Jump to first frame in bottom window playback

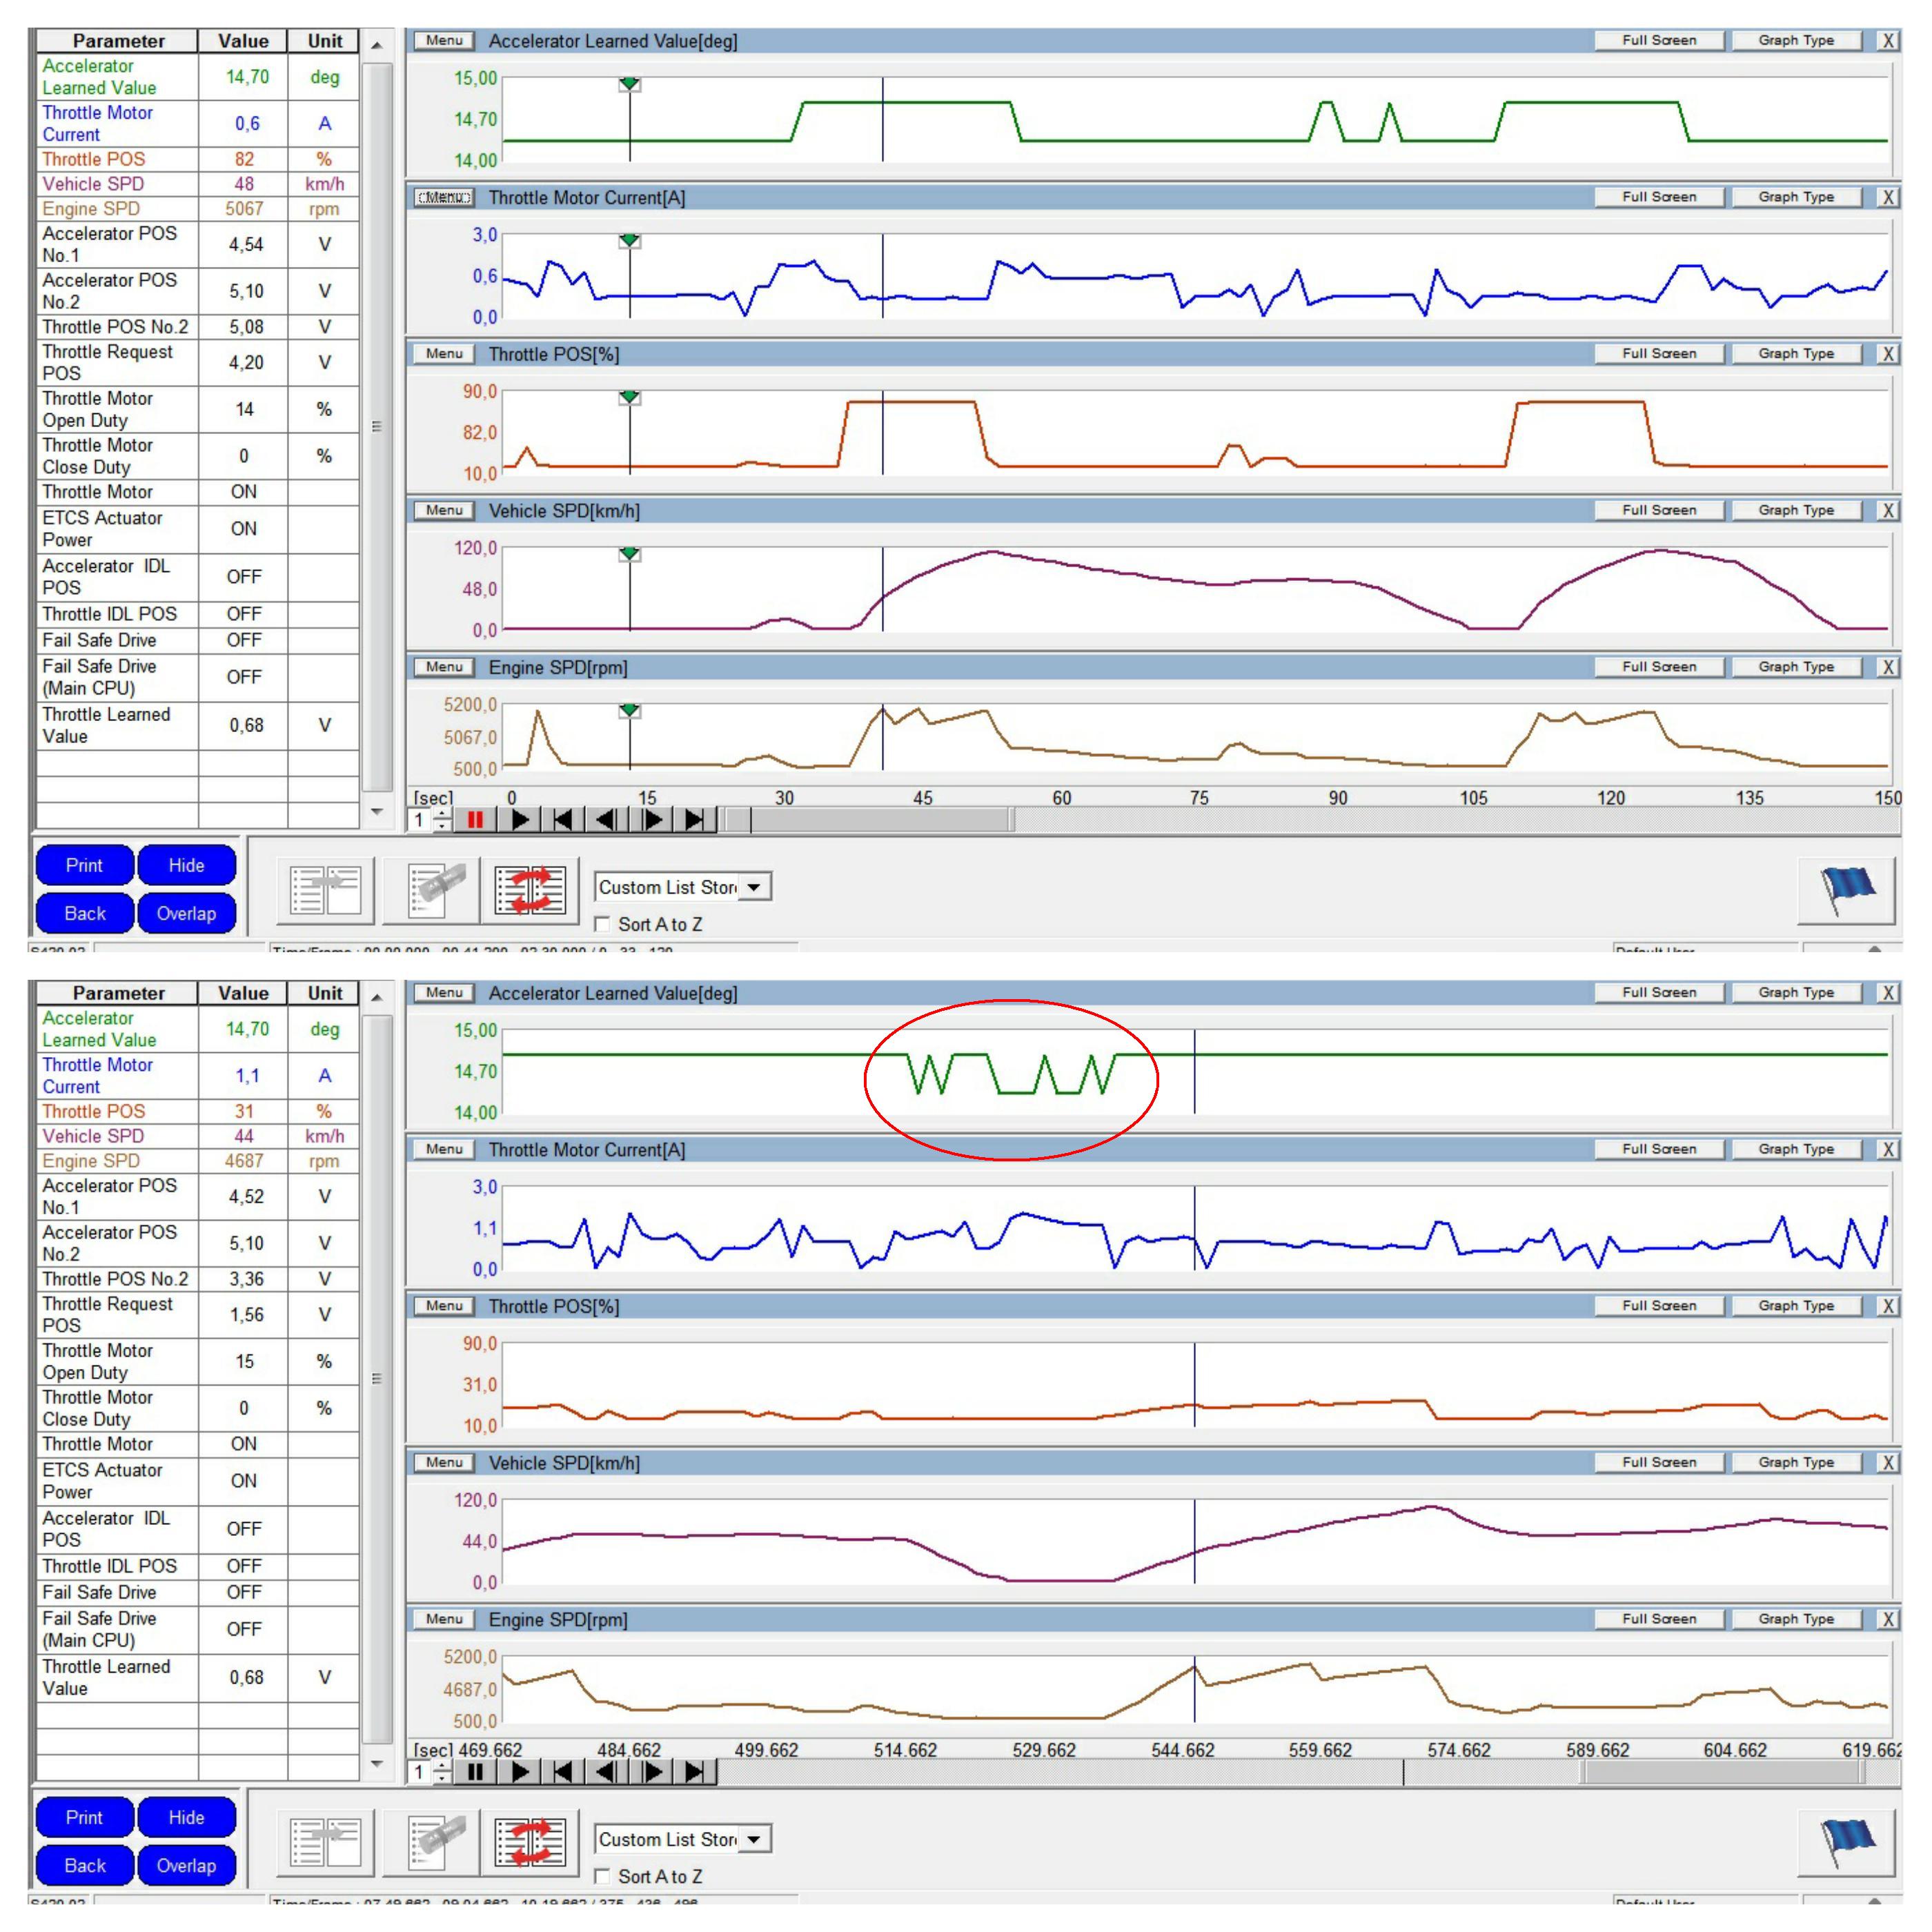tap(563, 1772)
